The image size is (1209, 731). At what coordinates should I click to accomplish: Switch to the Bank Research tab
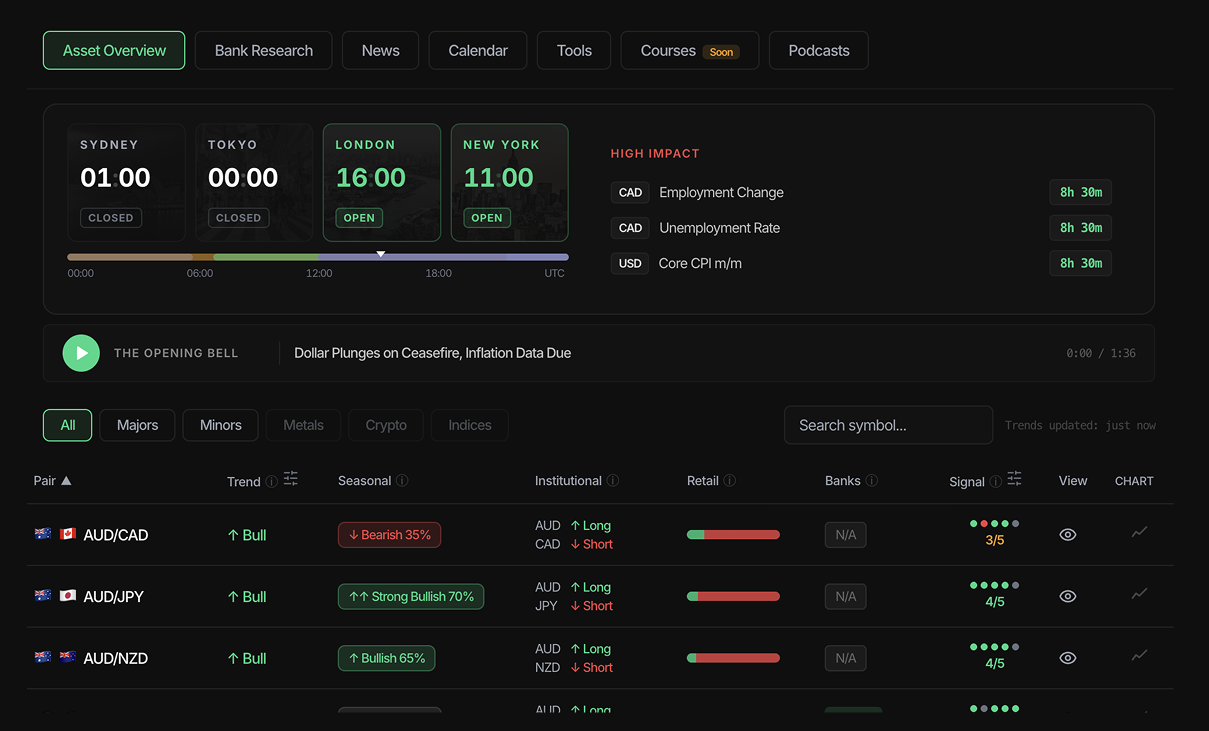pos(263,50)
